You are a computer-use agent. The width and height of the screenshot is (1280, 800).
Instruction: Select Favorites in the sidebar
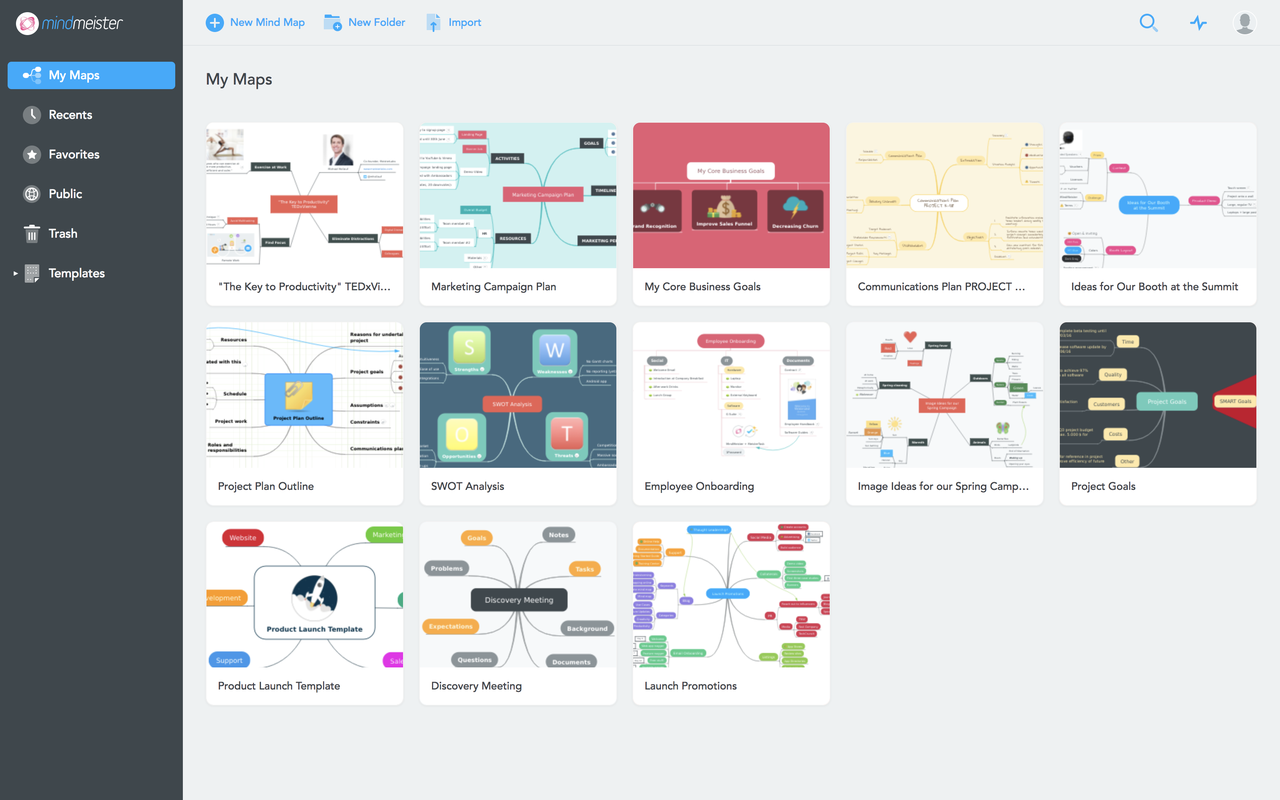click(71, 154)
